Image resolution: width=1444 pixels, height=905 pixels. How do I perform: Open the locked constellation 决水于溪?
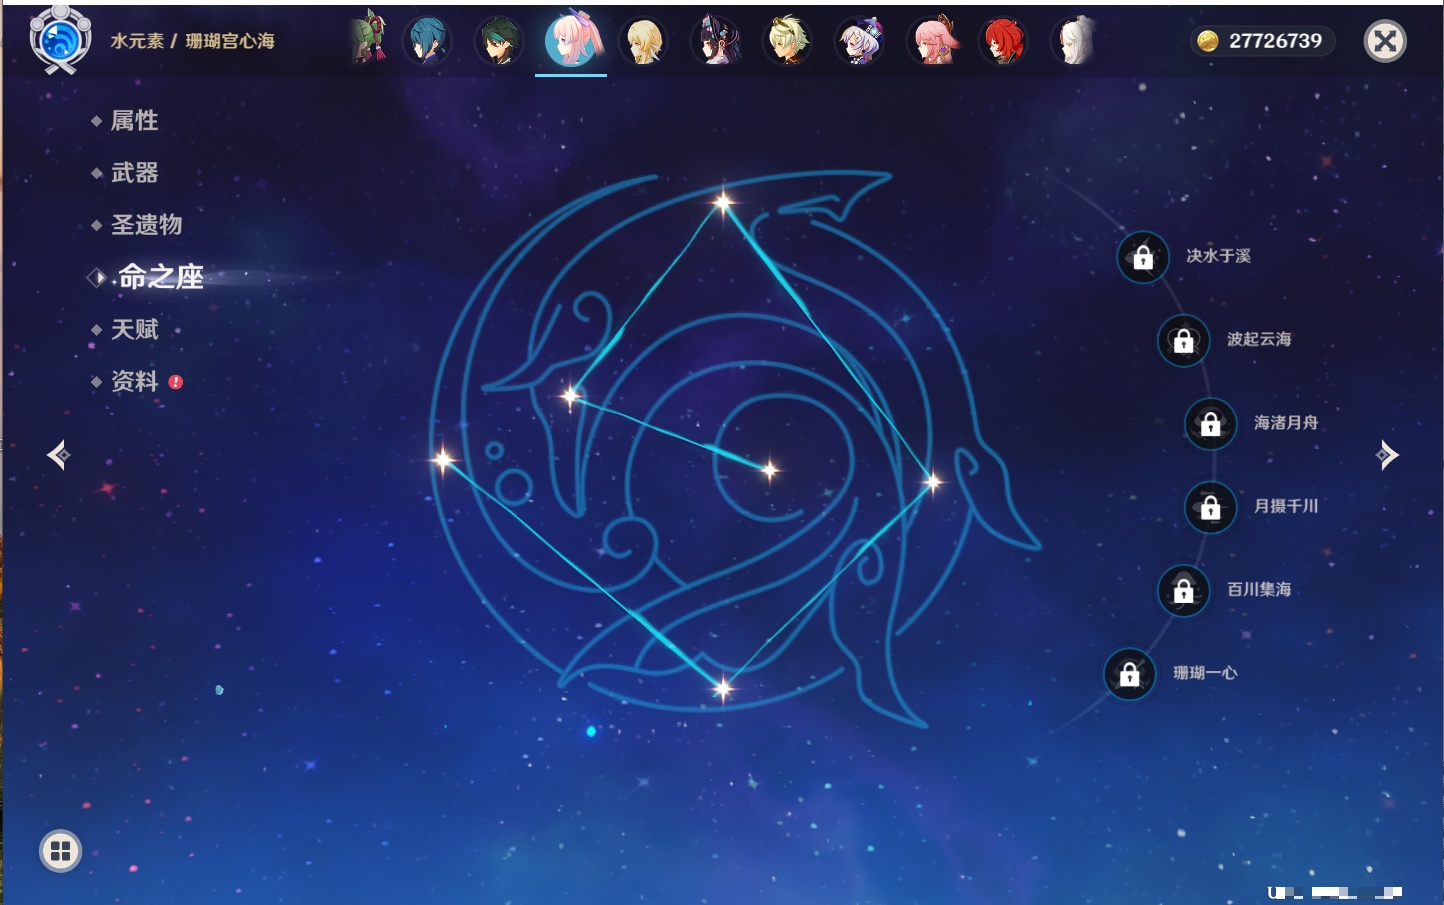[1143, 257]
